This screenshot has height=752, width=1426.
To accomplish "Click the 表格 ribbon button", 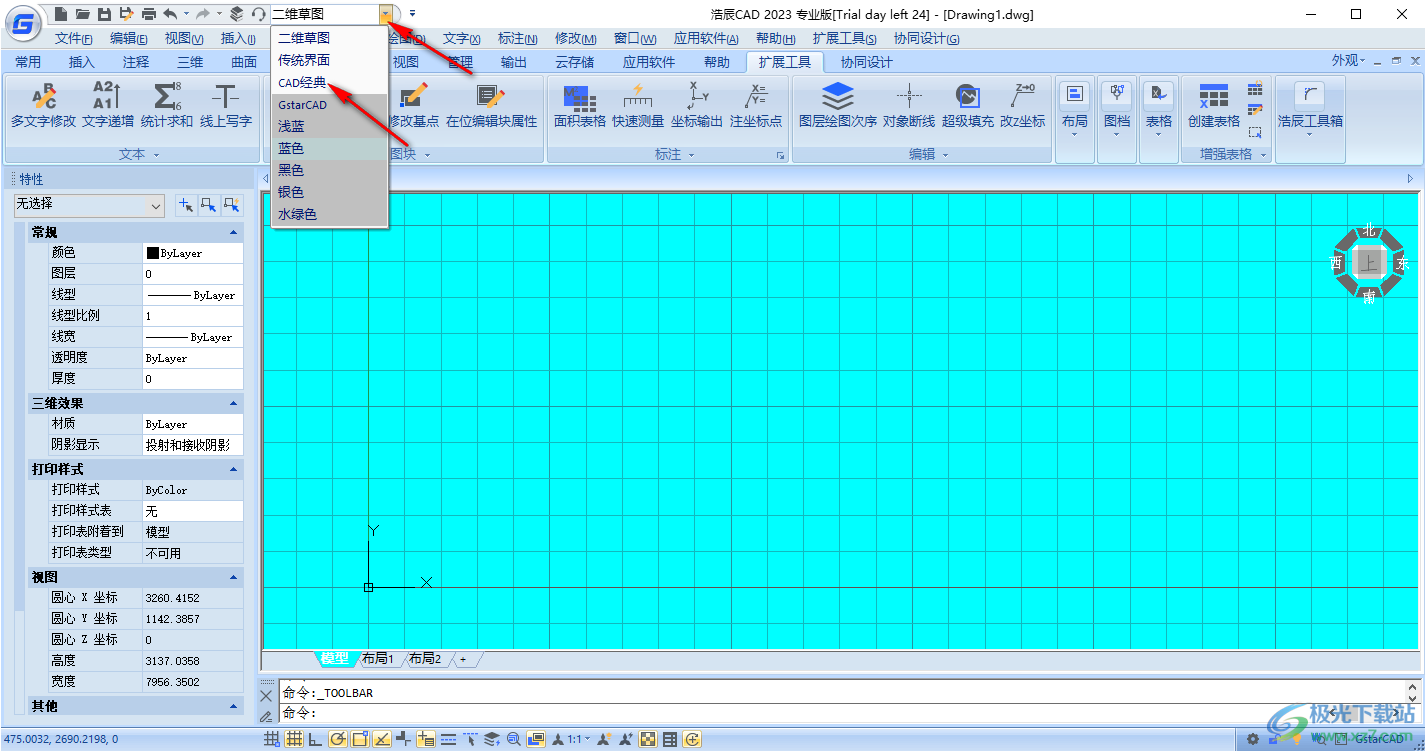I will click(x=1158, y=120).
